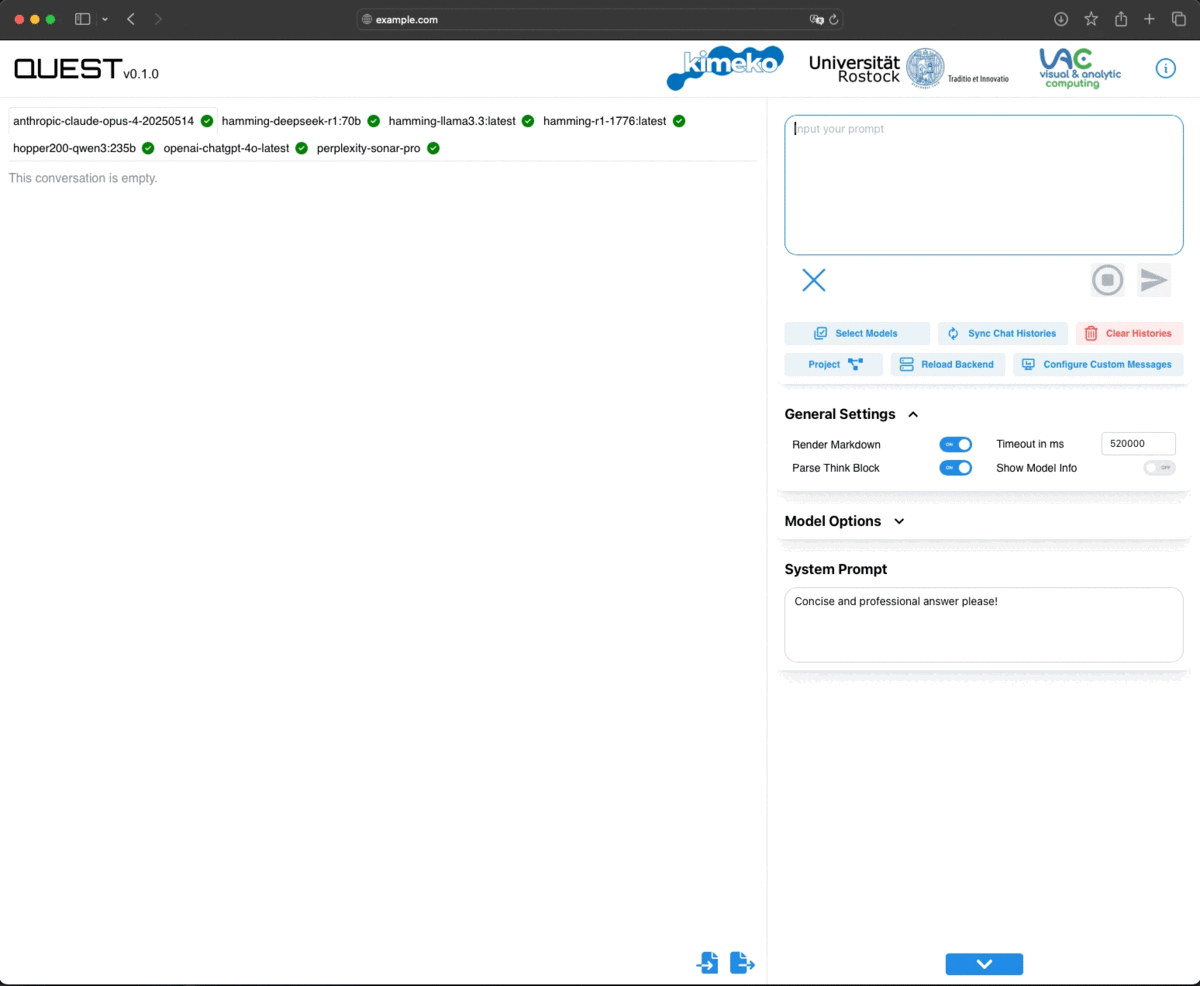Collapse the General Settings section
This screenshot has height=986, width=1200.
(x=913, y=415)
